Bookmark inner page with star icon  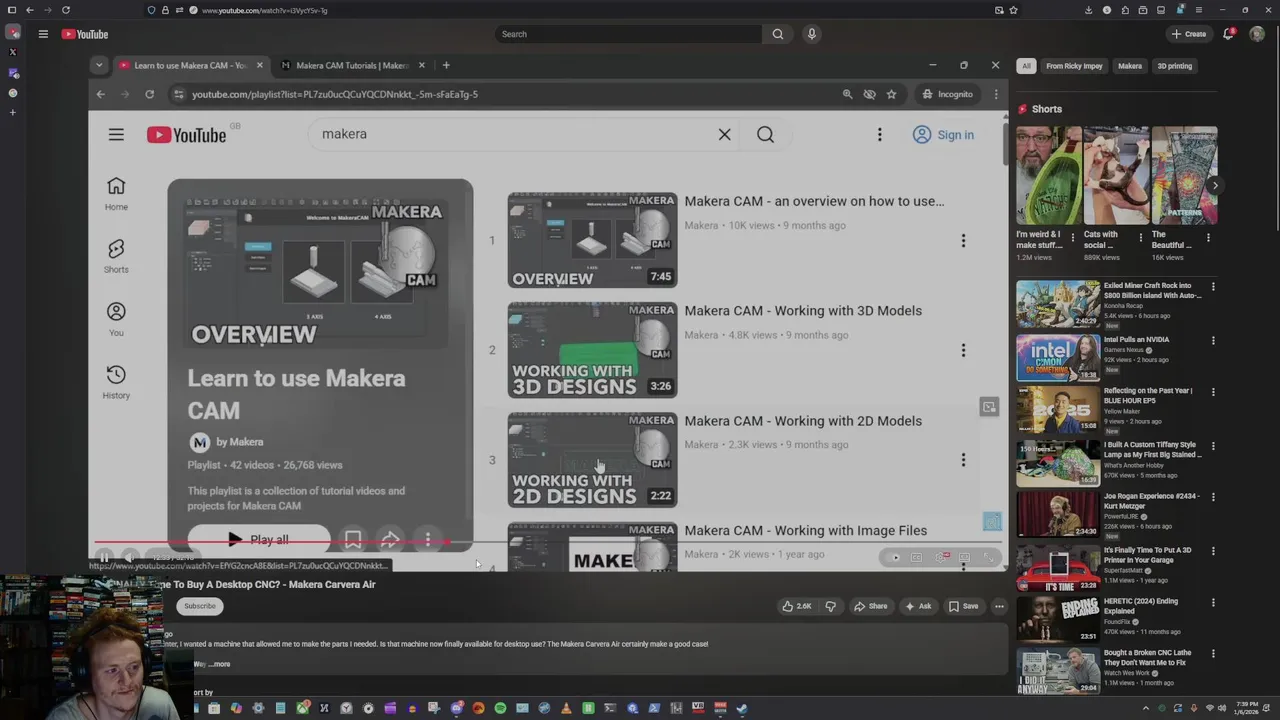(x=891, y=94)
